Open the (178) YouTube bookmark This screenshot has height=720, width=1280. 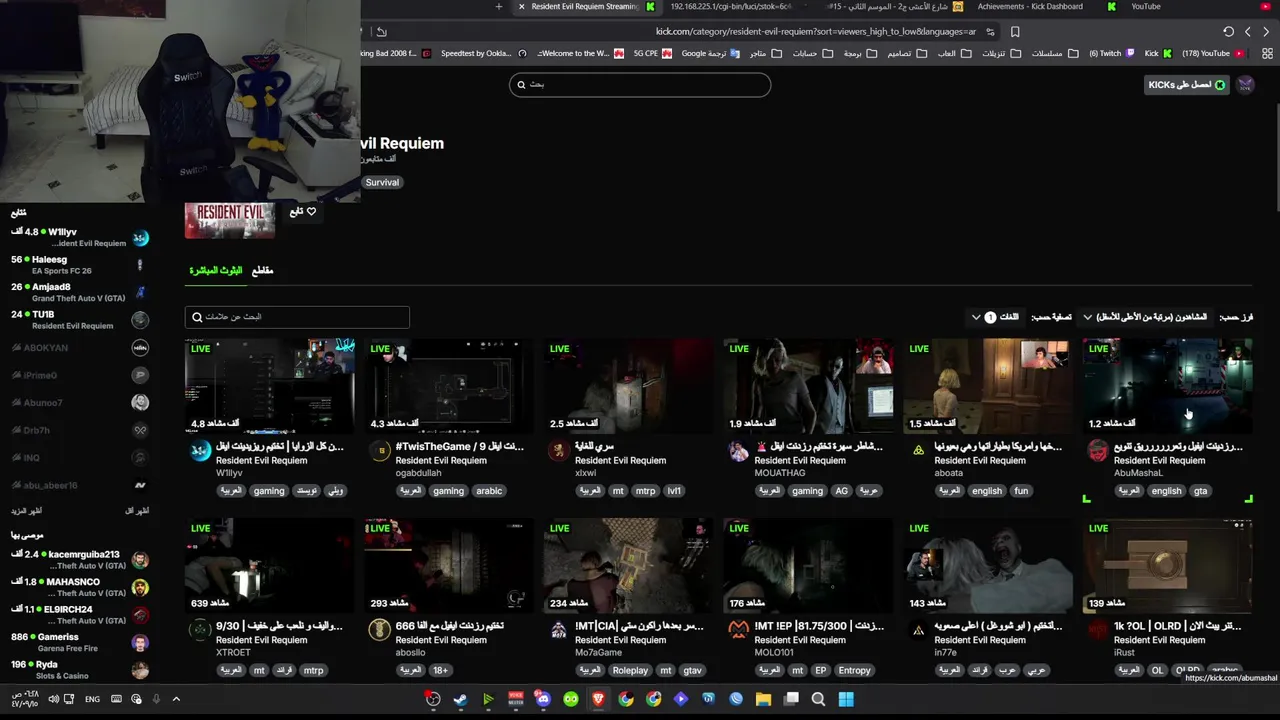(x=1213, y=53)
